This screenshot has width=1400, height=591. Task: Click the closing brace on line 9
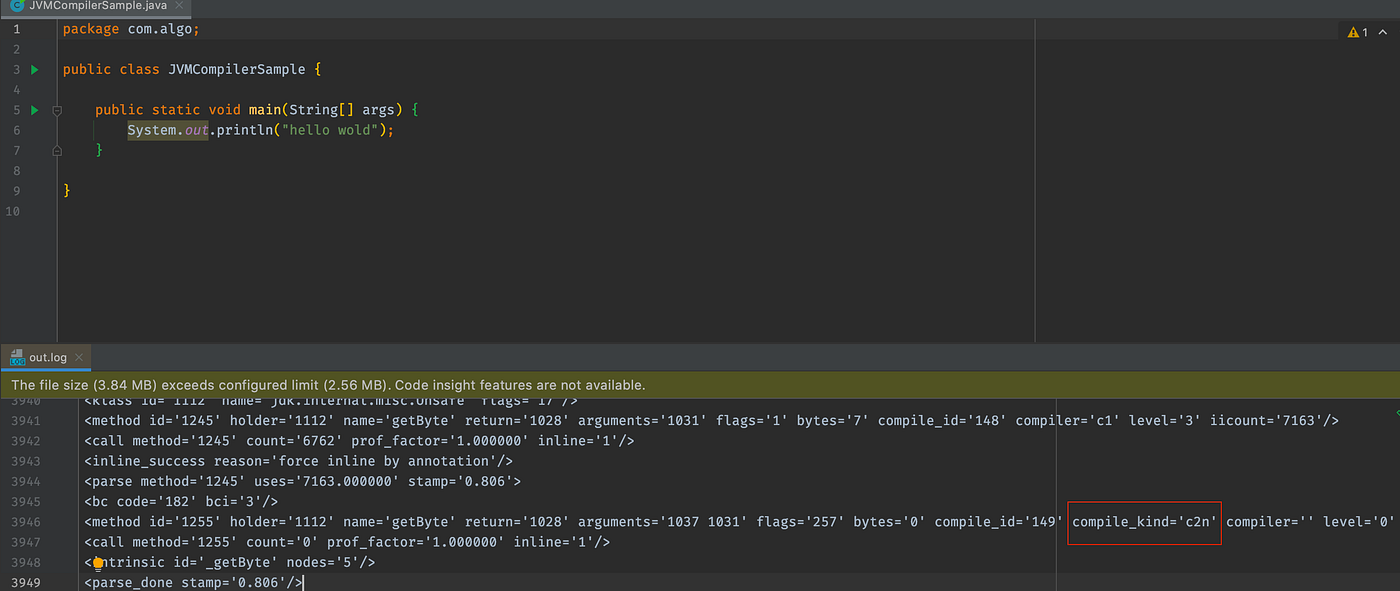[x=66, y=190]
